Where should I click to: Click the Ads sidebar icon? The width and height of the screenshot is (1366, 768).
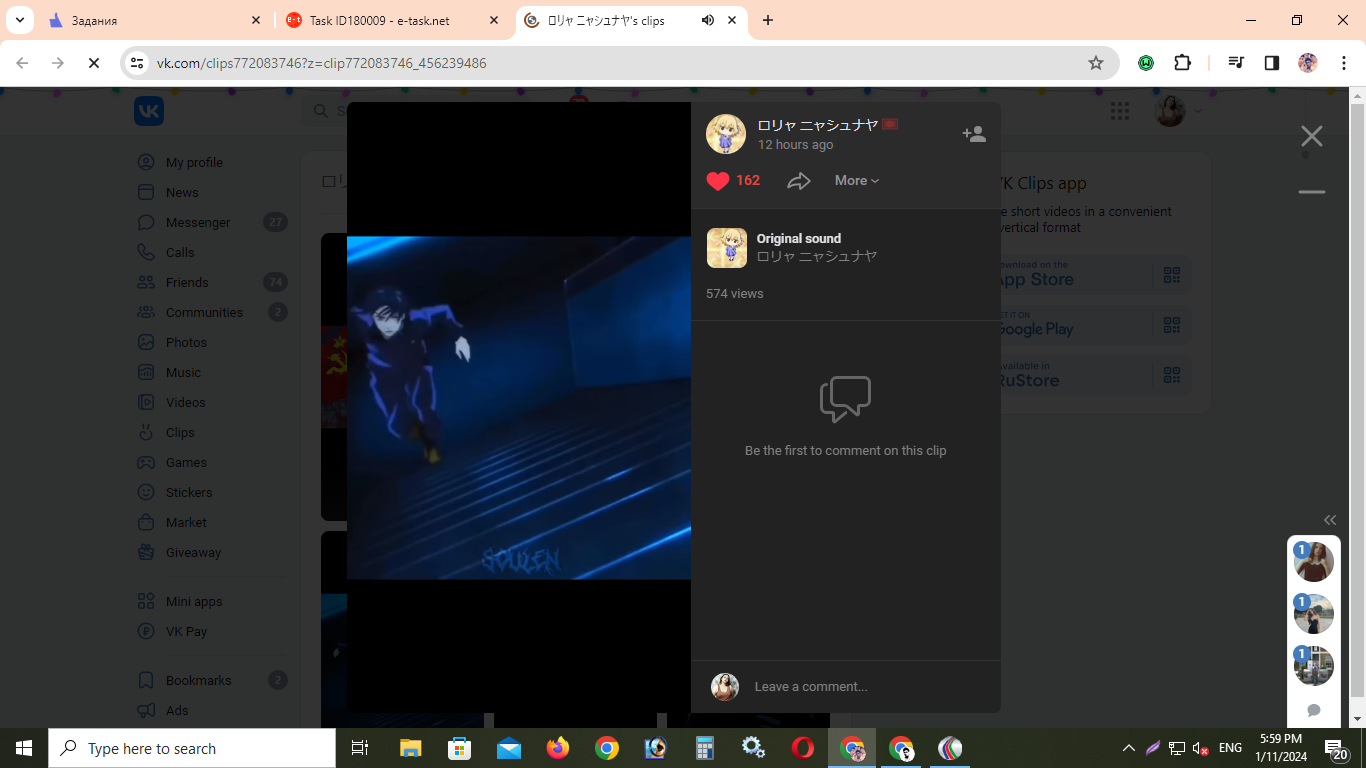click(146, 710)
